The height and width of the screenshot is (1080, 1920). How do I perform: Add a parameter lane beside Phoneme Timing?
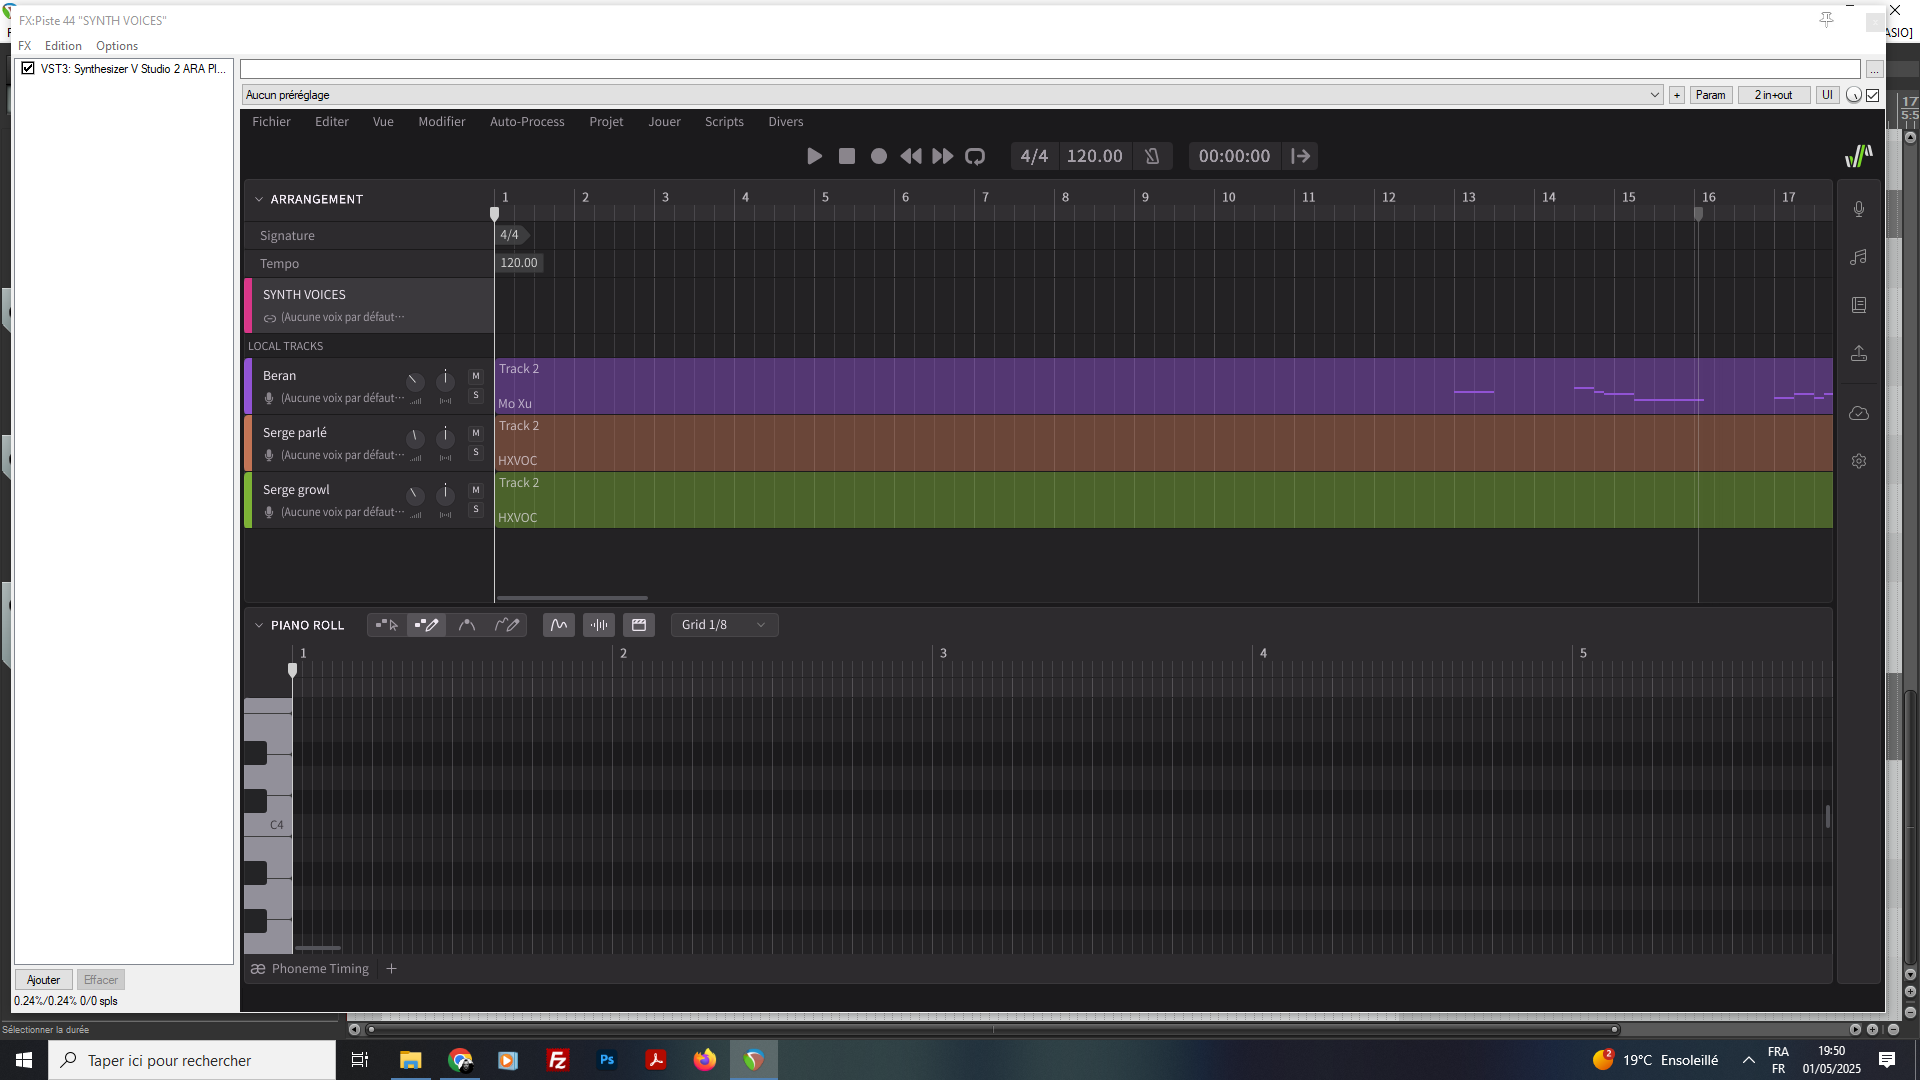[x=392, y=969]
